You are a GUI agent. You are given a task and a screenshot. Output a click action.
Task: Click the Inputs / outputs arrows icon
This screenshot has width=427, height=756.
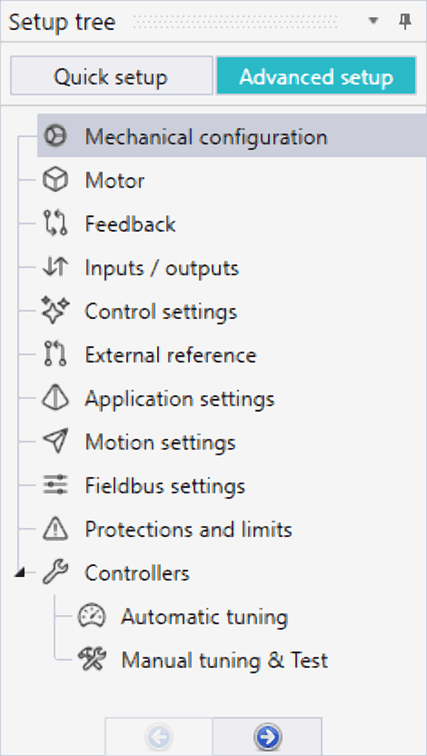point(55,268)
